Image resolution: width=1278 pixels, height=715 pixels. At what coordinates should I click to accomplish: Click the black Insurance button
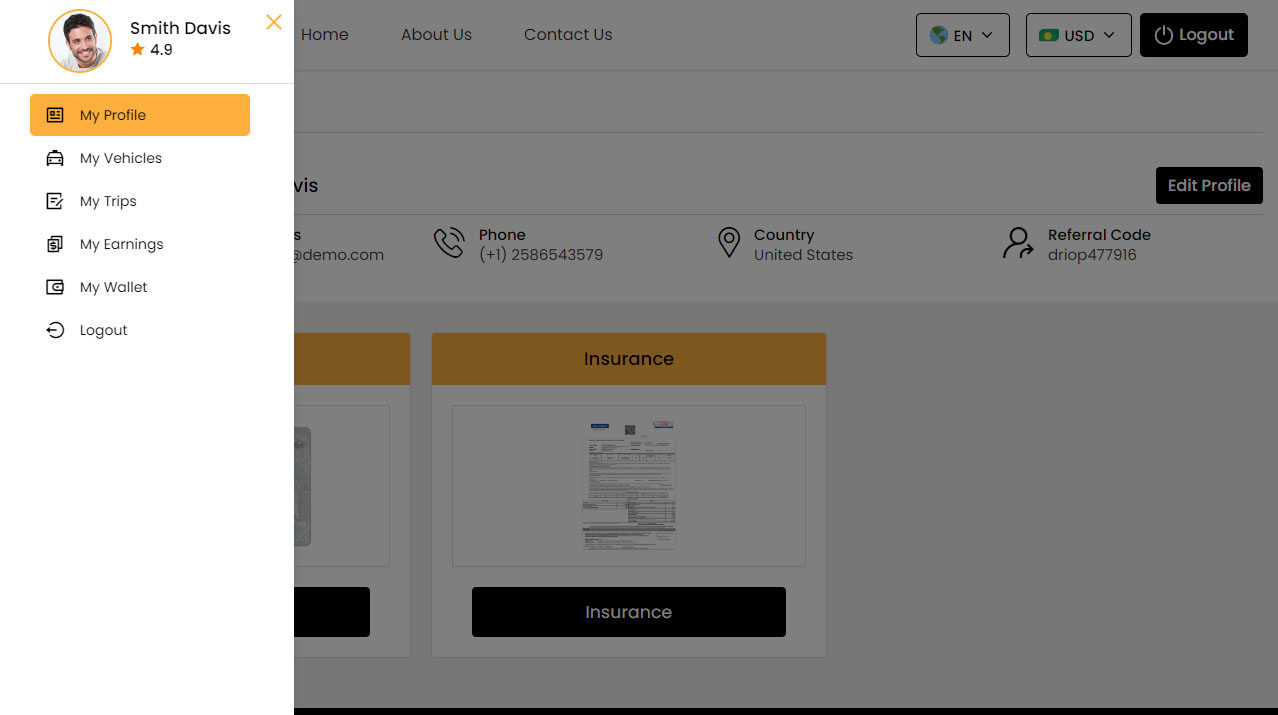click(x=628, y=611)
